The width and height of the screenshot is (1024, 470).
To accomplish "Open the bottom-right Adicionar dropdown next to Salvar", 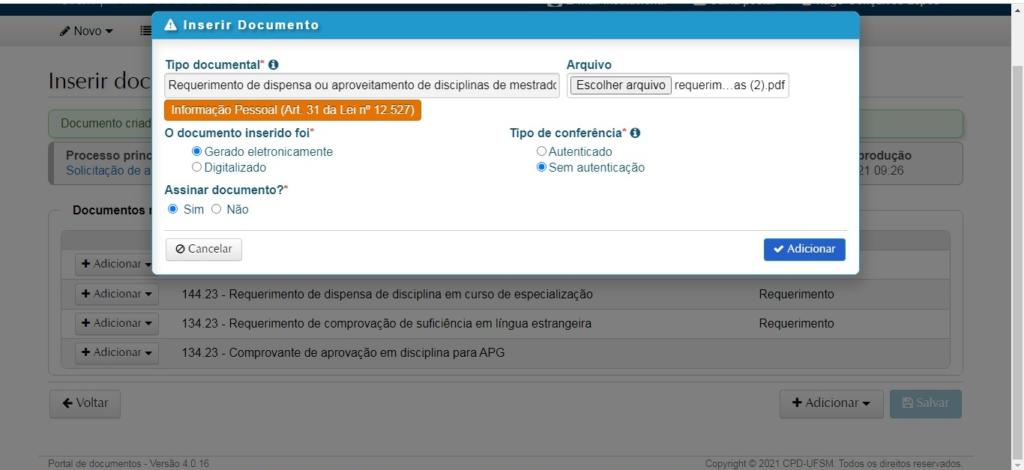I will tap(830, 403).
